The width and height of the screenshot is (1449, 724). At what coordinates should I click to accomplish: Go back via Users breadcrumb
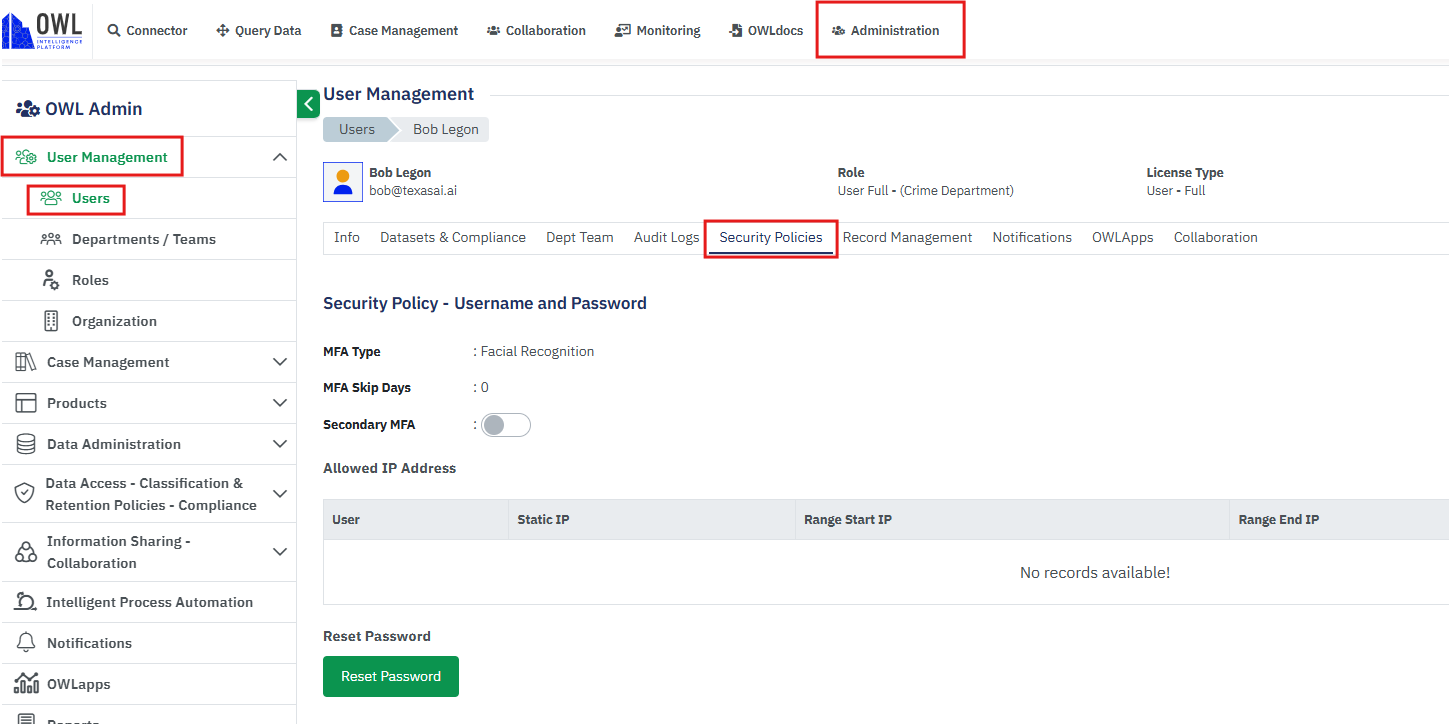click(x=357, y=129)
